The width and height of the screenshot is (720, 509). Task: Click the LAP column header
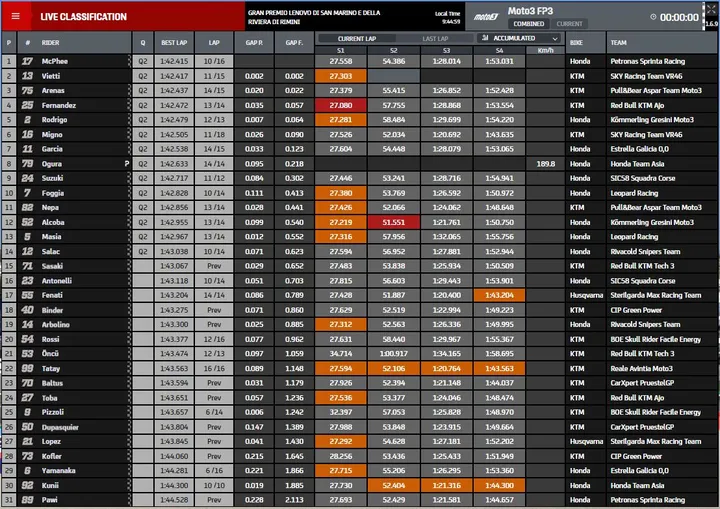(x=214, y=43)
